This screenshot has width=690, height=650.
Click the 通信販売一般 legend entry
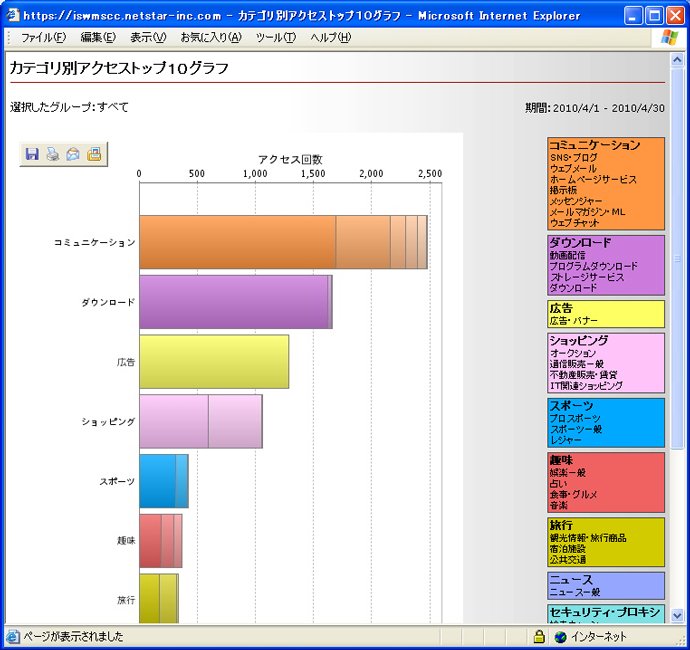click(x=576, y=364)
